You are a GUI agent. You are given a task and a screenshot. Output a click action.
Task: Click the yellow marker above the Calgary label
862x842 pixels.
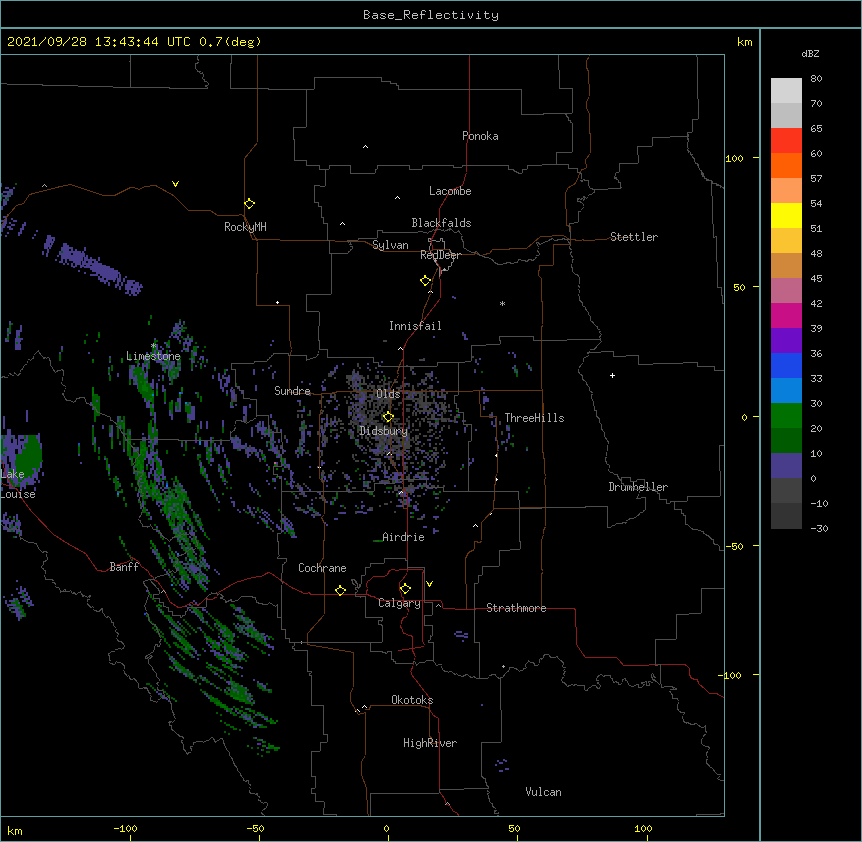405,589
